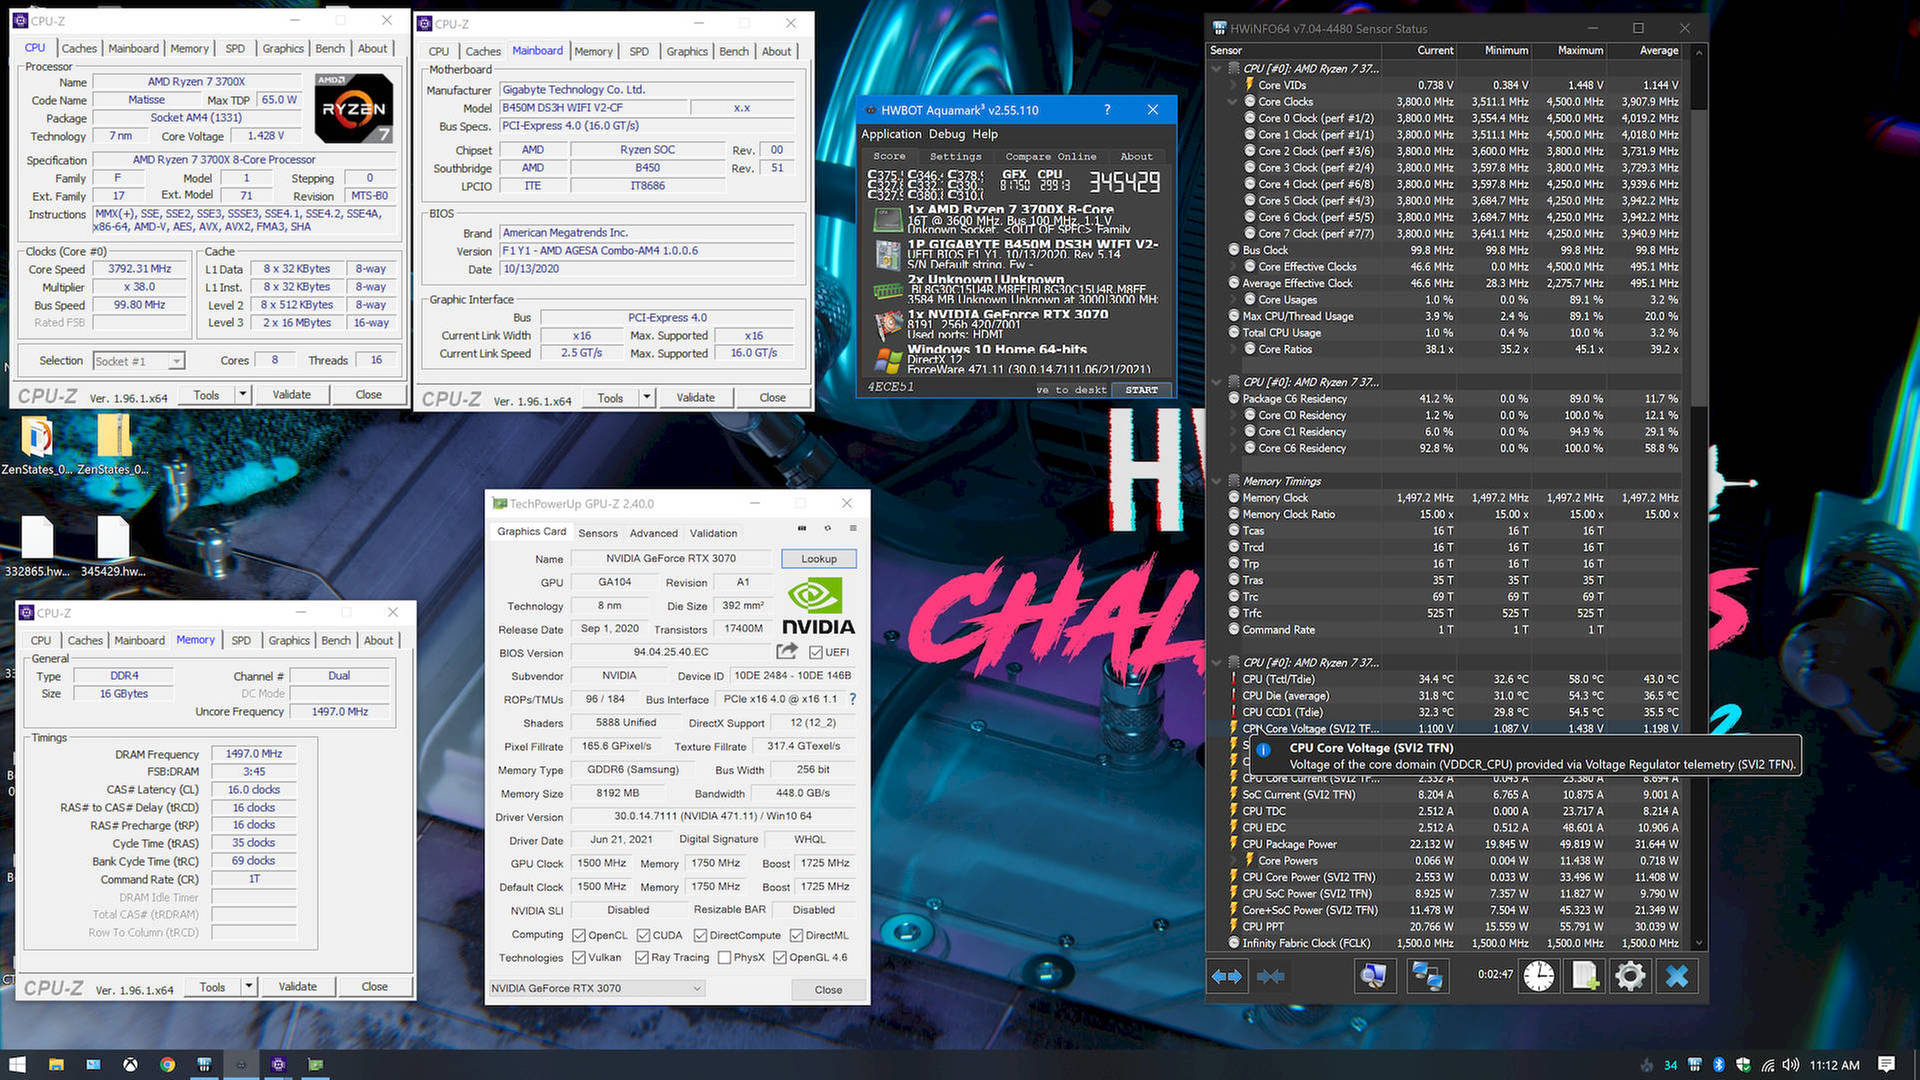
Task: Collapse CPU temperature sensor group in HWiNFO
Action: coord(1217,663)
